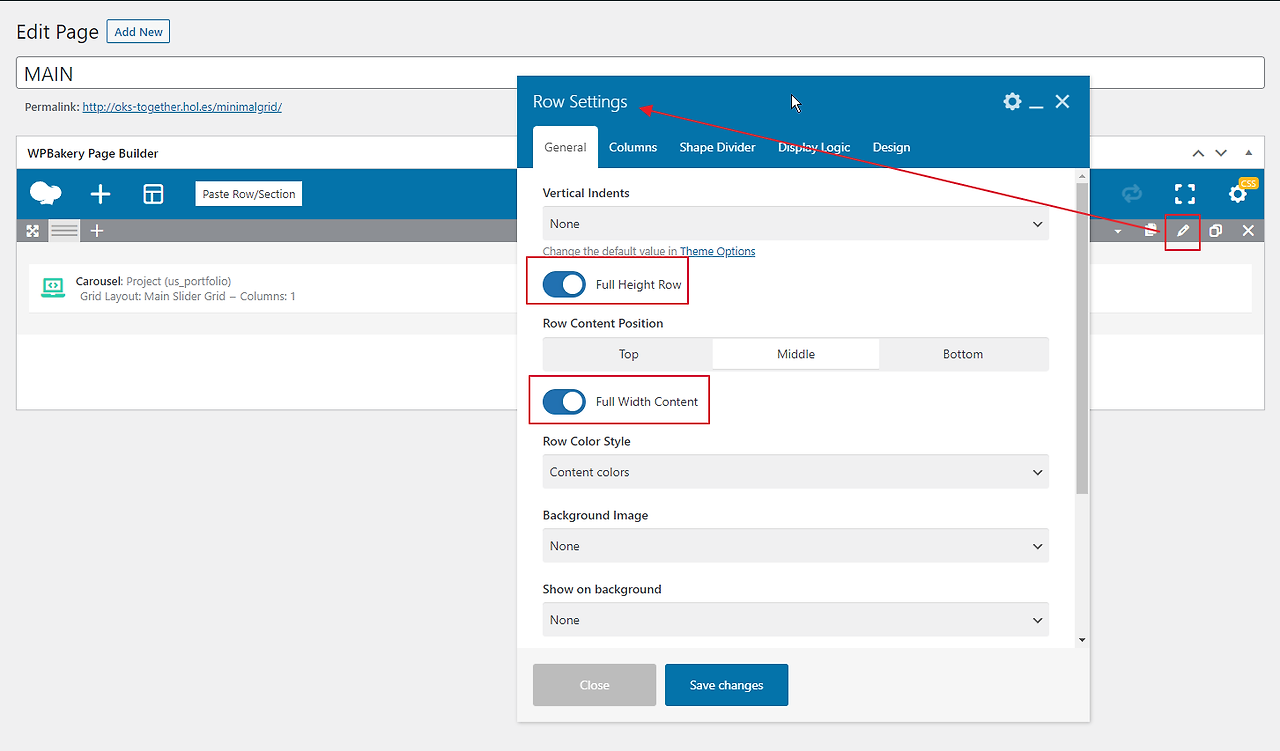Viewport: 1280px width, 751px height.
Task: Open the Background Image dropdown
Action: point(796,546)
